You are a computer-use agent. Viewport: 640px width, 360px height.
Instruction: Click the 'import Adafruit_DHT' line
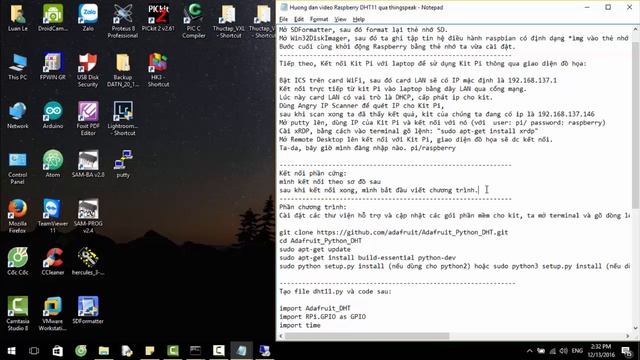pyautogui.click(x=315, y=308)
